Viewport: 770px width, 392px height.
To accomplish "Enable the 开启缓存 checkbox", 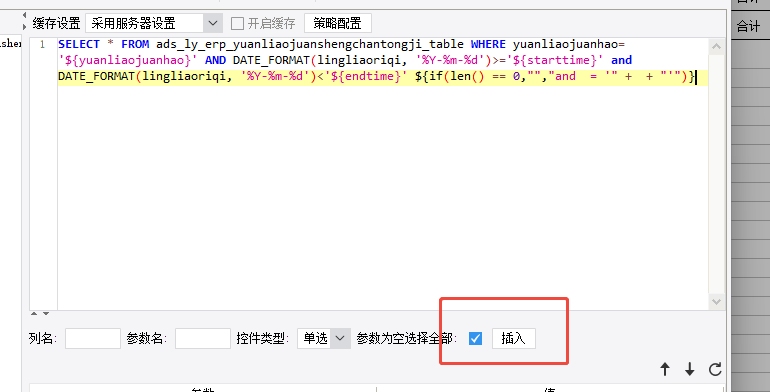I will (x=238, y=23).
